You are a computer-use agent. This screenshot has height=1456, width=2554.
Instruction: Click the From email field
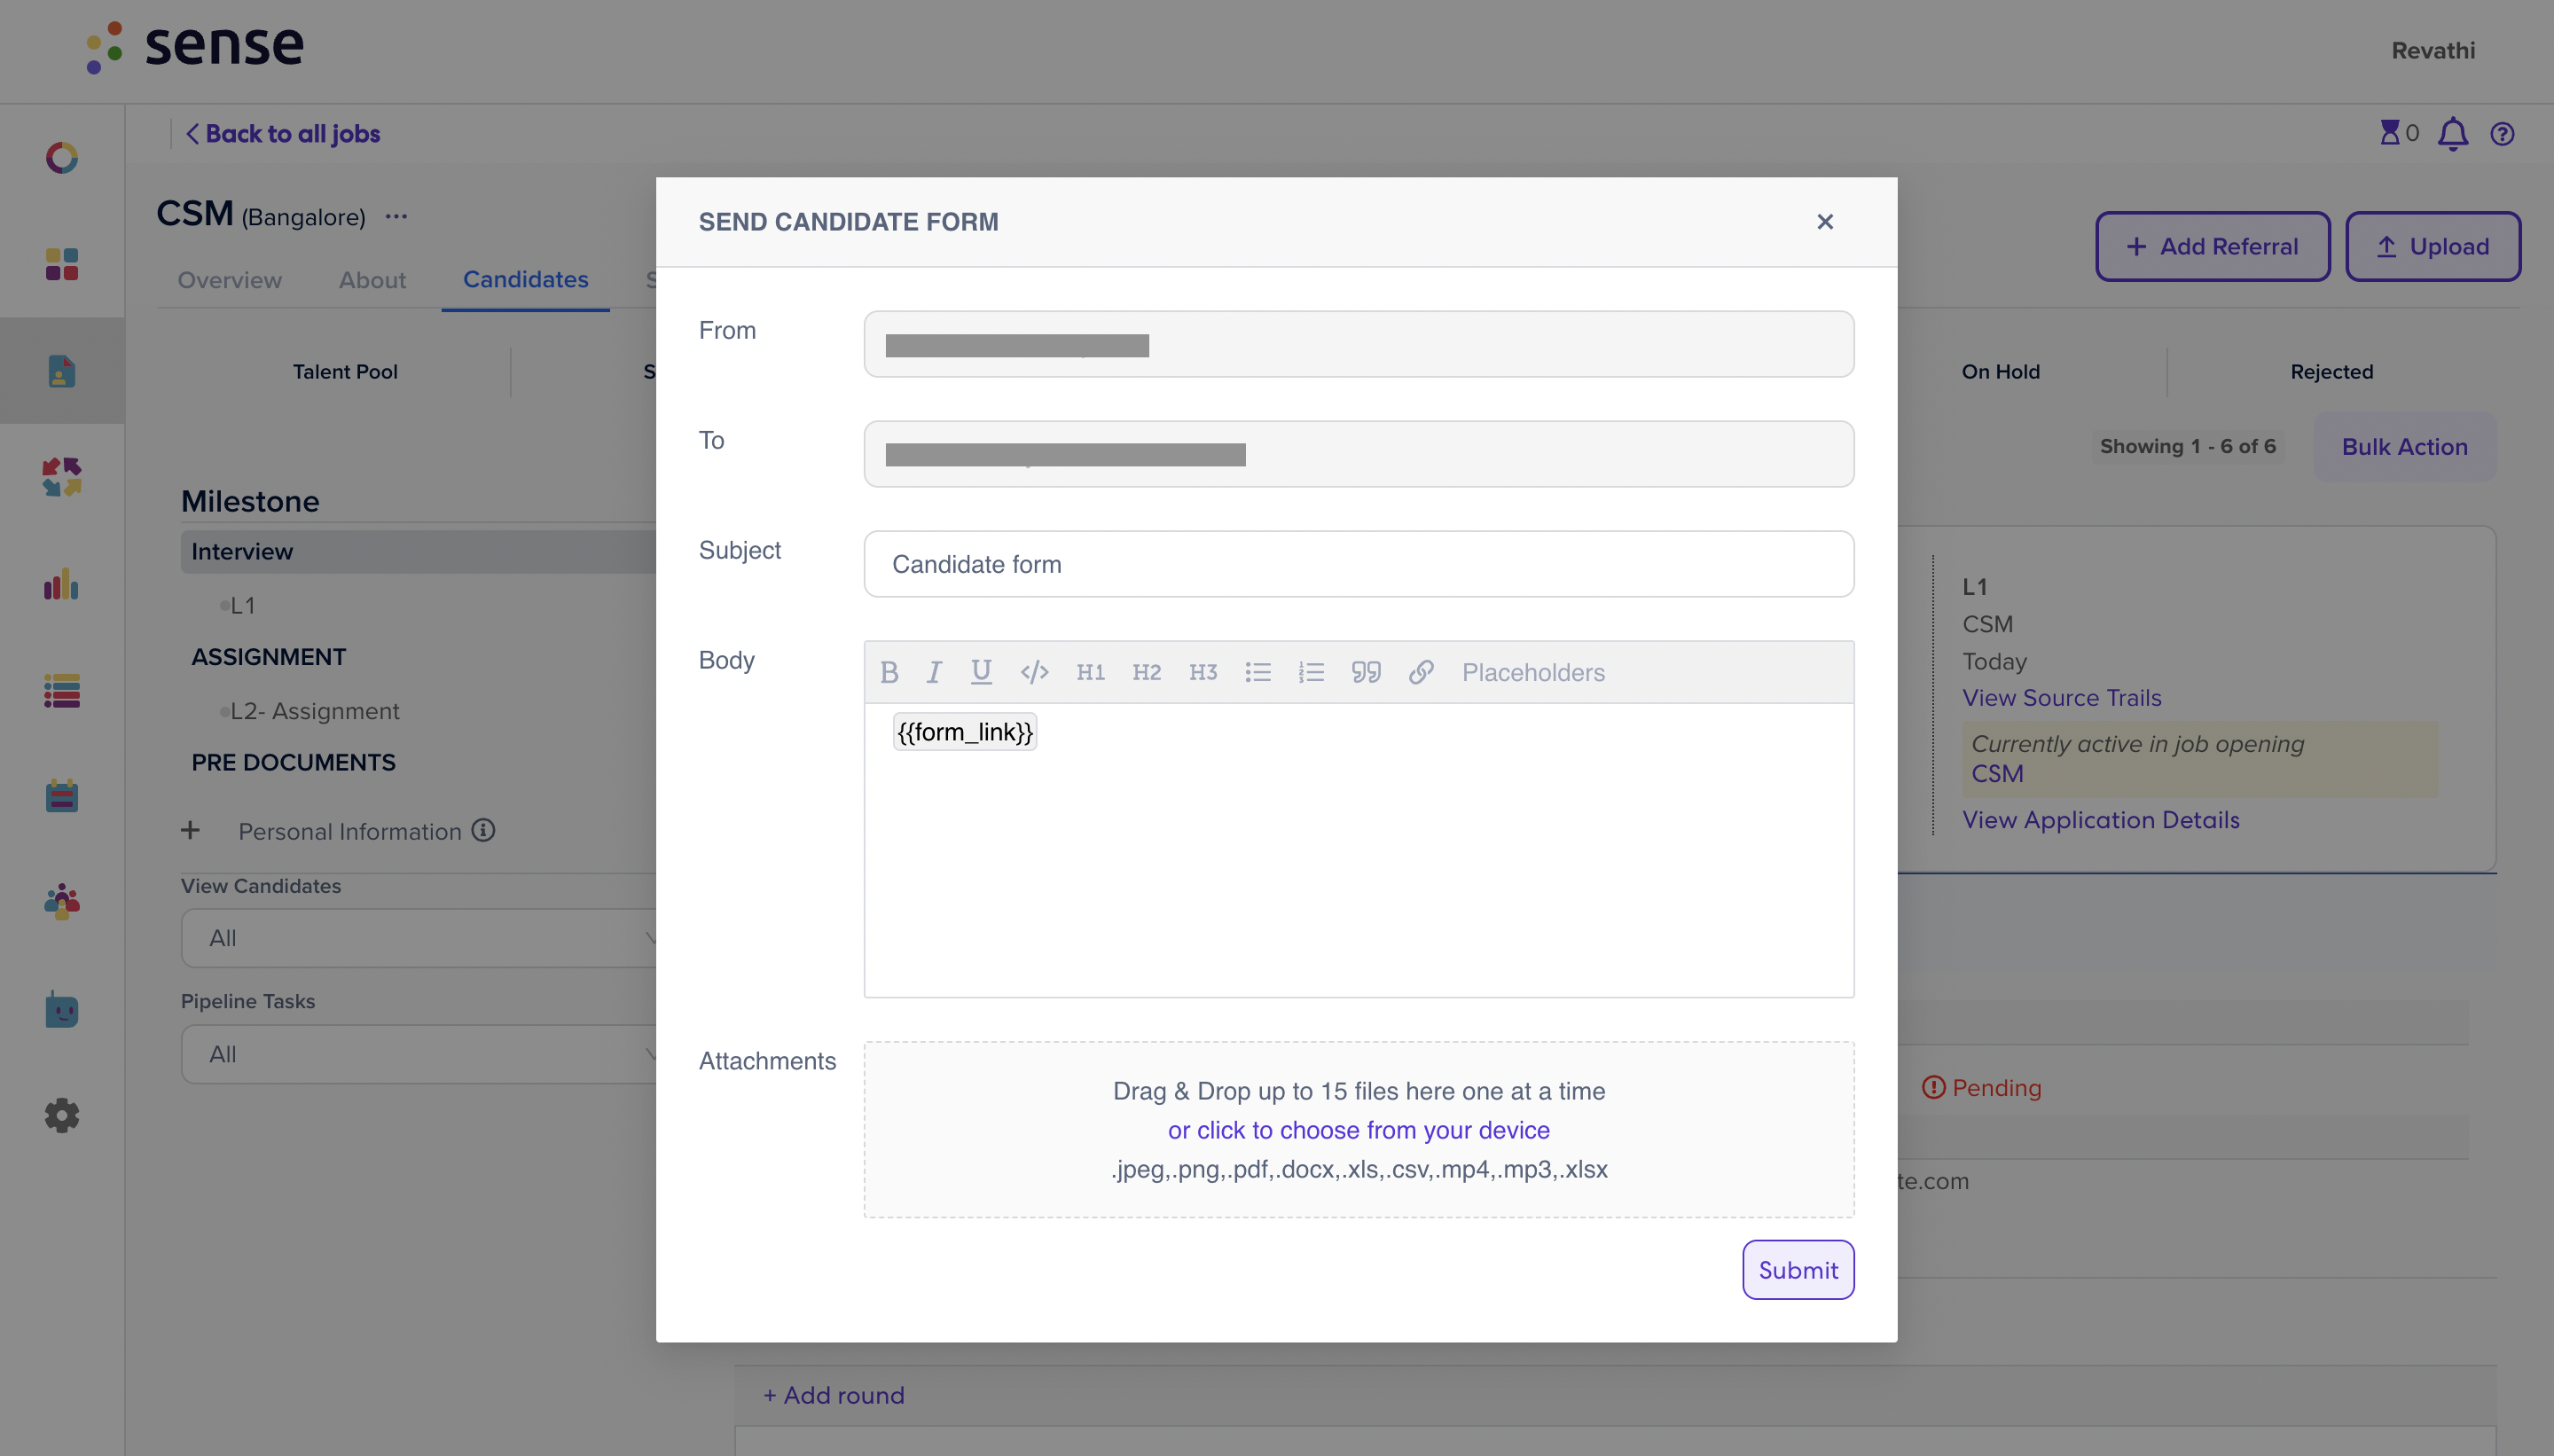pyautogui.click(x=1359, y=344)
